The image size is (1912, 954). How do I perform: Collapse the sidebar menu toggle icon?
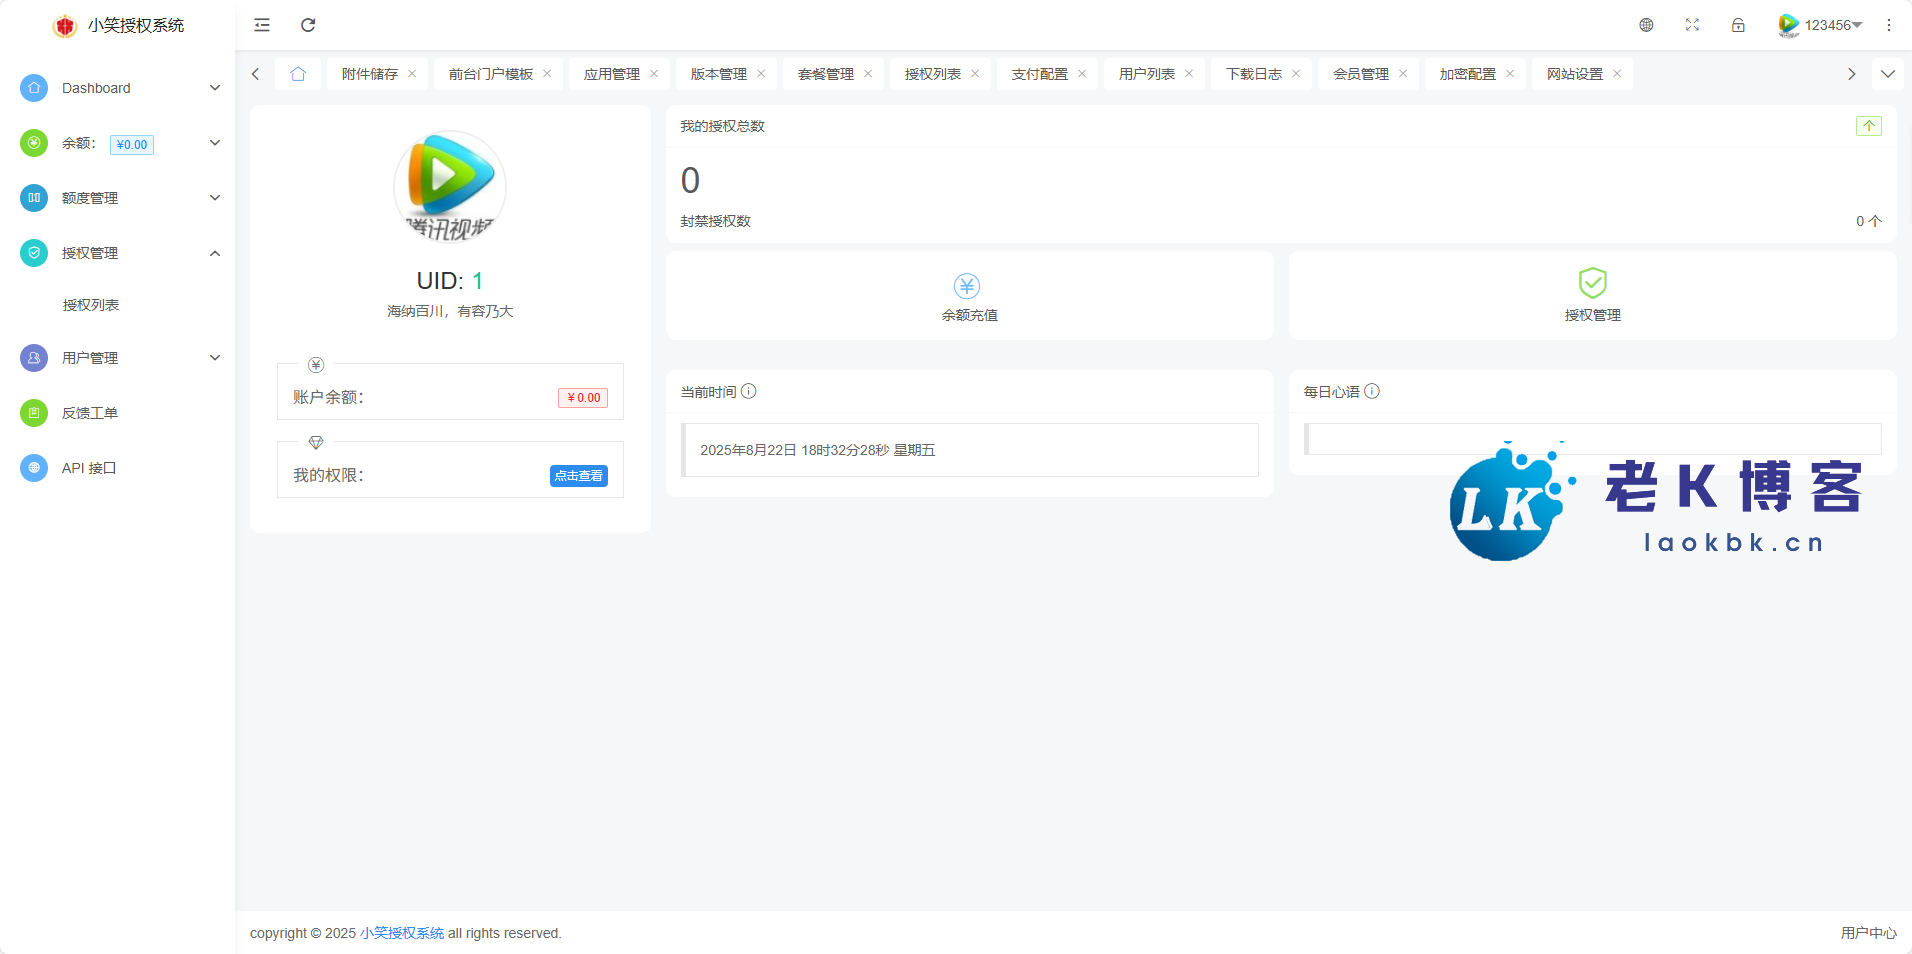pos(262,25)
